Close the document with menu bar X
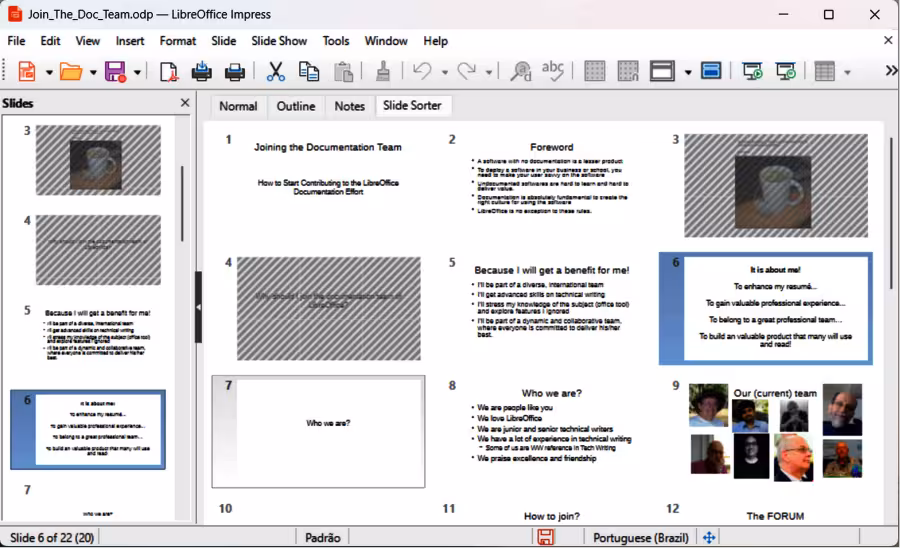The width and height of the screenshot is (900, 548). pyautogui.click(x=888, y=40)
